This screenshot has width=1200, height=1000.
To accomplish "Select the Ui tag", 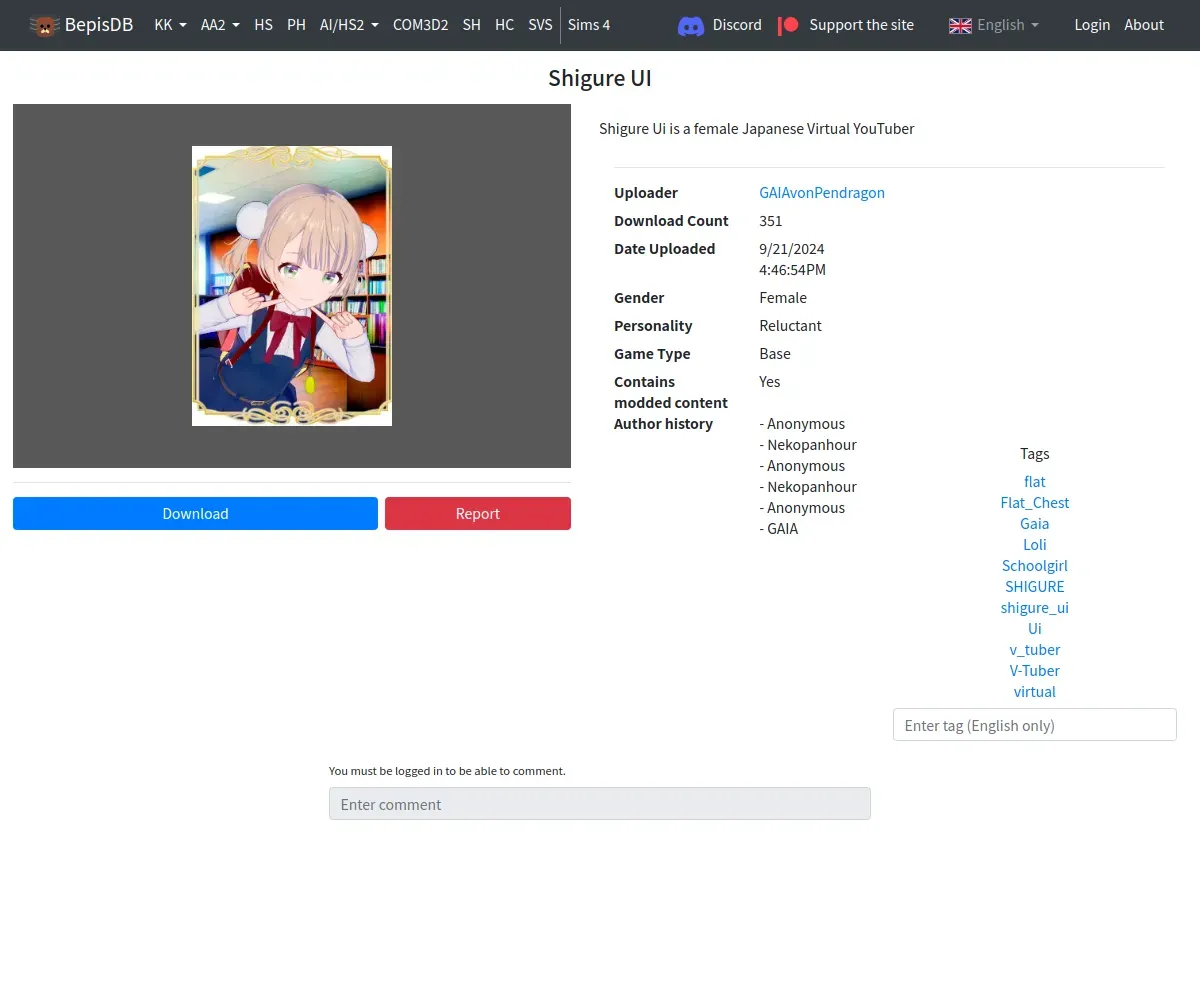I will pyautogui.click(x=1035, y=629).
